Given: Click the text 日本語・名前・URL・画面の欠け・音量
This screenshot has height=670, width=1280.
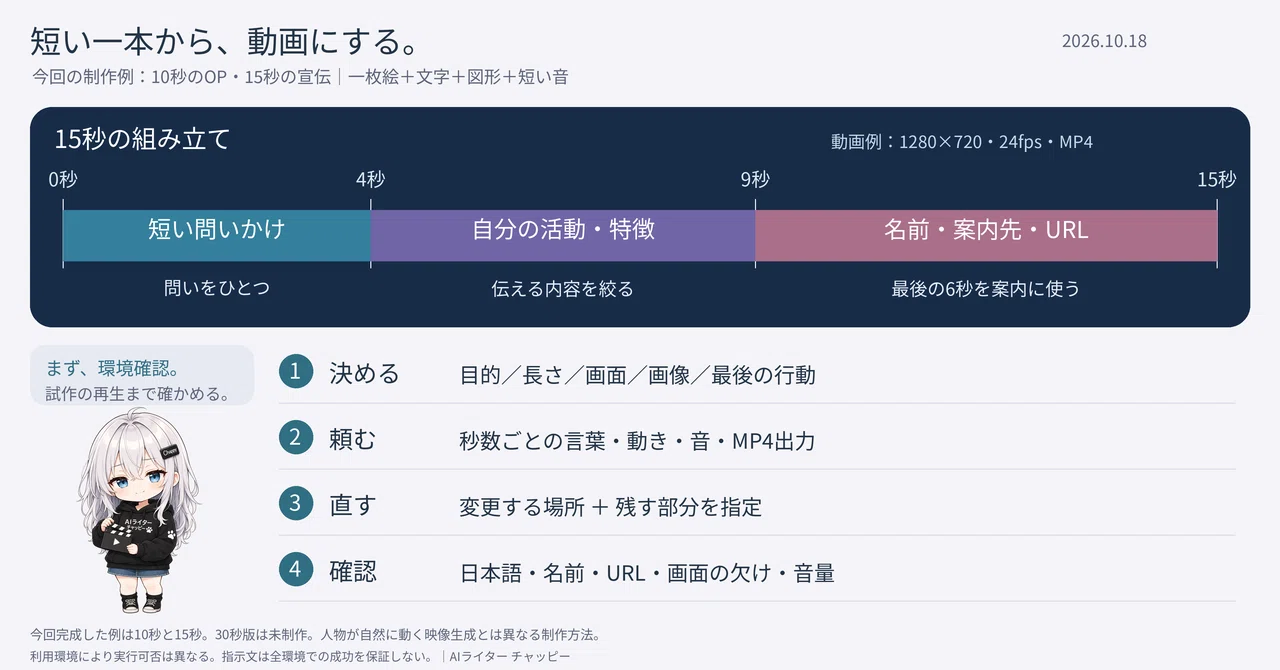Looking at the screenshot, I should [x=647, y=573].
